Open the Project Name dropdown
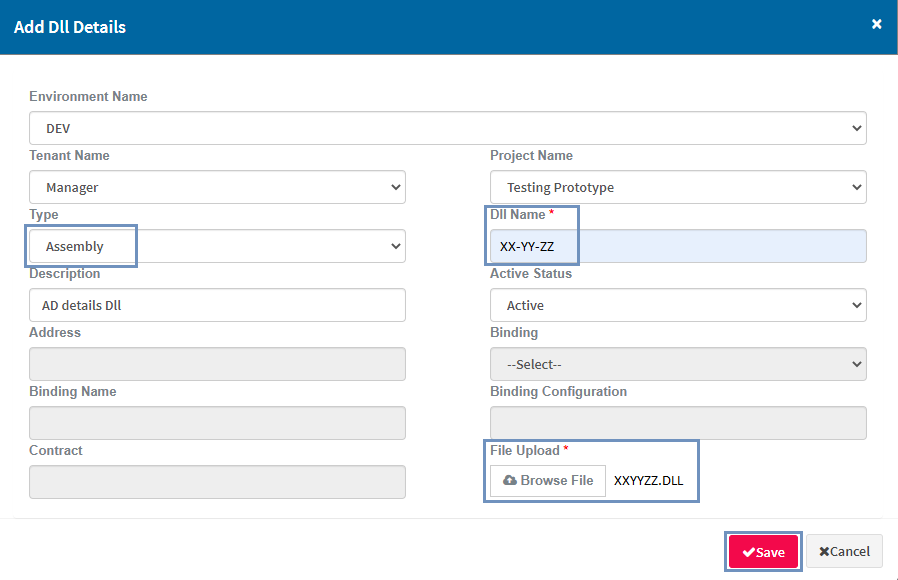 click(678, 187)
